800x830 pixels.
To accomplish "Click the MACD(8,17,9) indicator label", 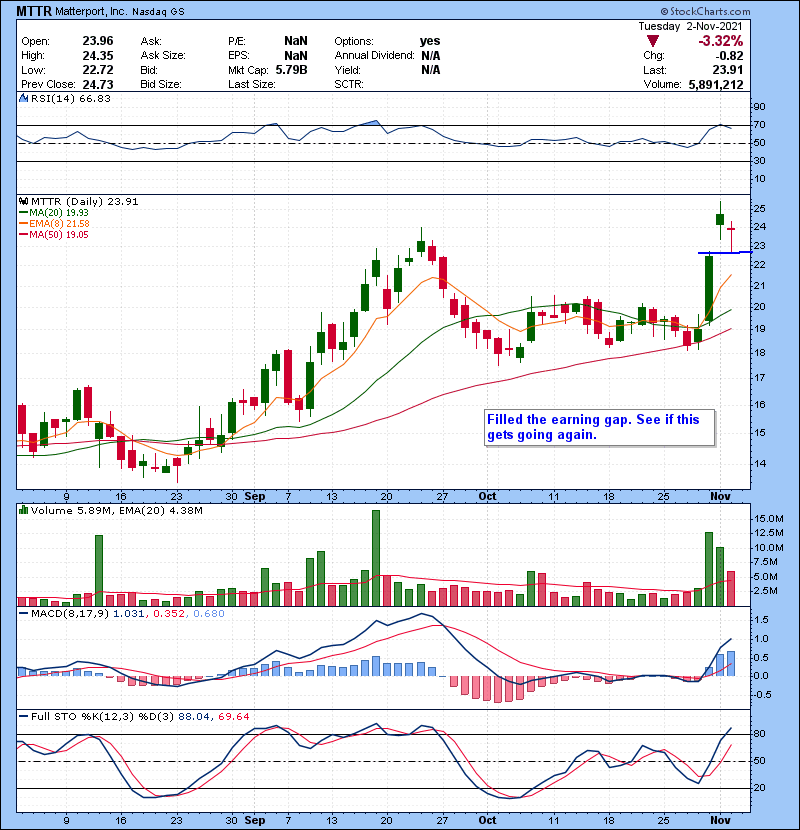I will (70, 614).
